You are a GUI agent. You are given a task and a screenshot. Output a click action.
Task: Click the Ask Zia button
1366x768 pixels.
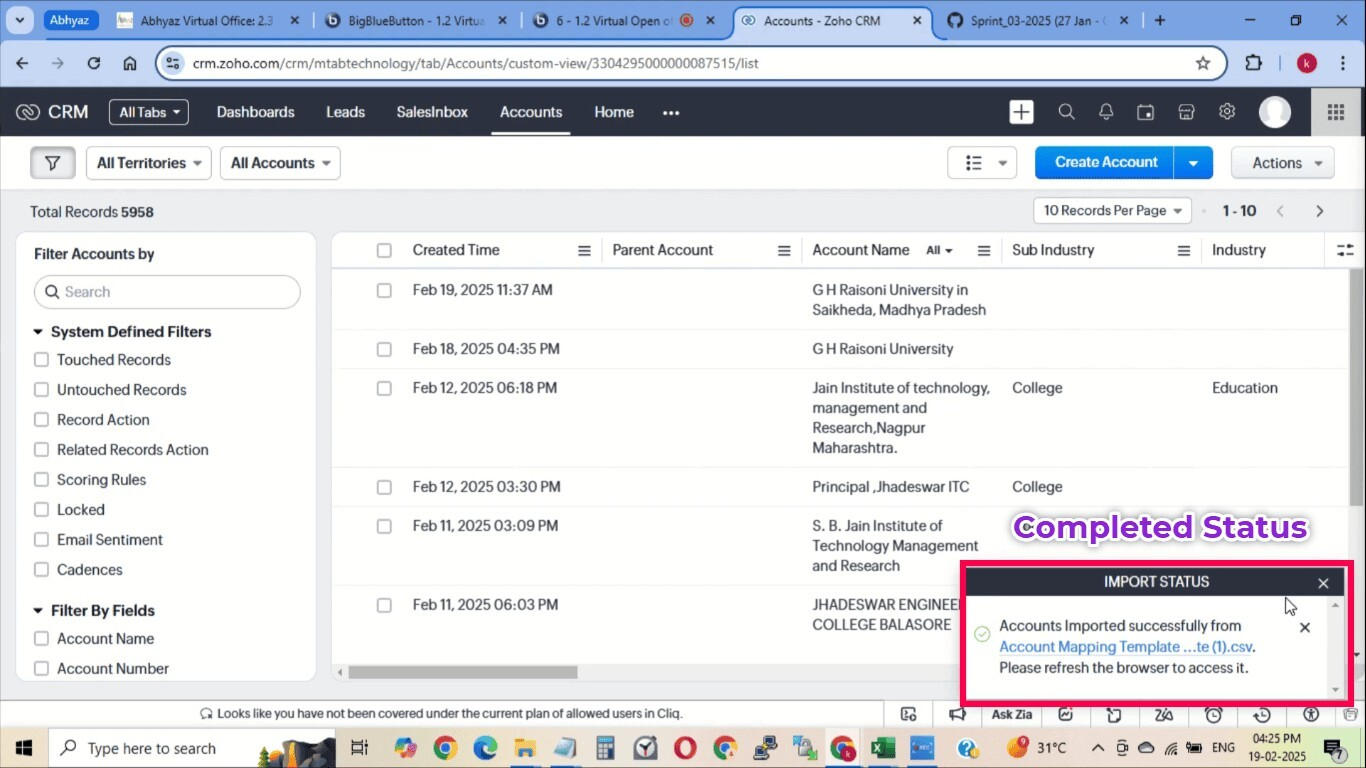(1011, 714)
